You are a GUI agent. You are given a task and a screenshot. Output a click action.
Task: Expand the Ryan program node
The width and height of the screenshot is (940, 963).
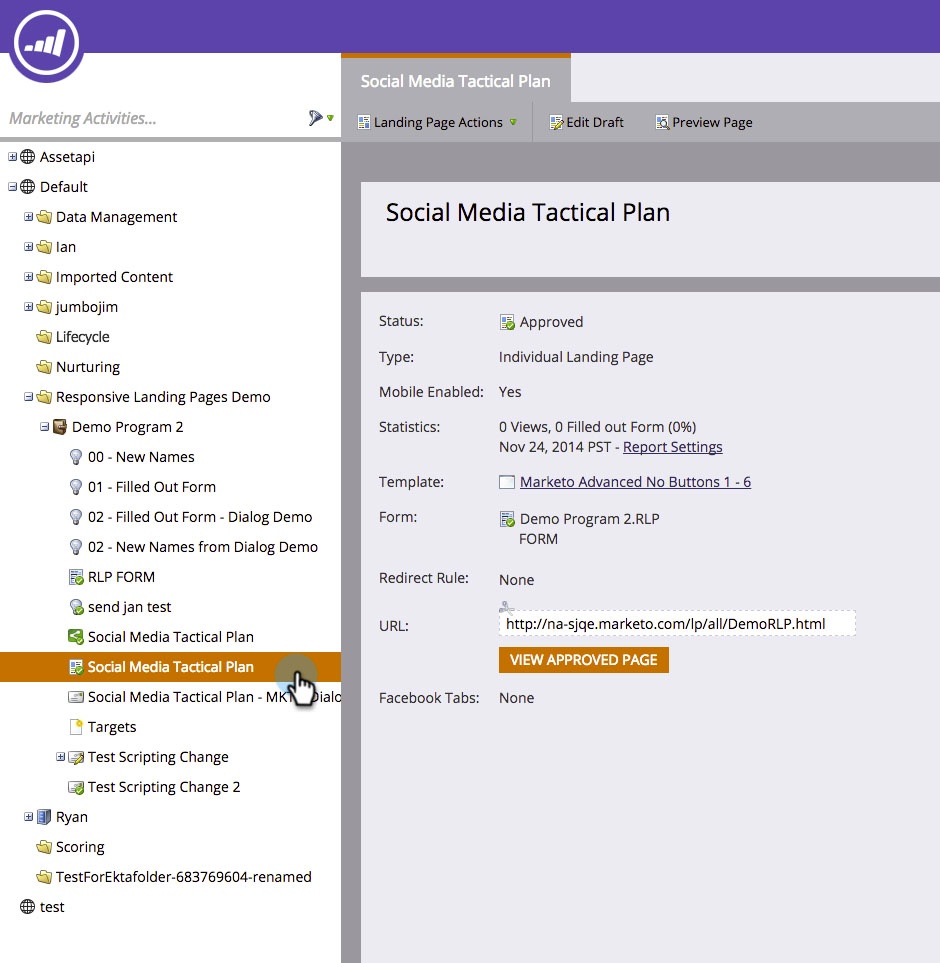click(x=28, y=817)
